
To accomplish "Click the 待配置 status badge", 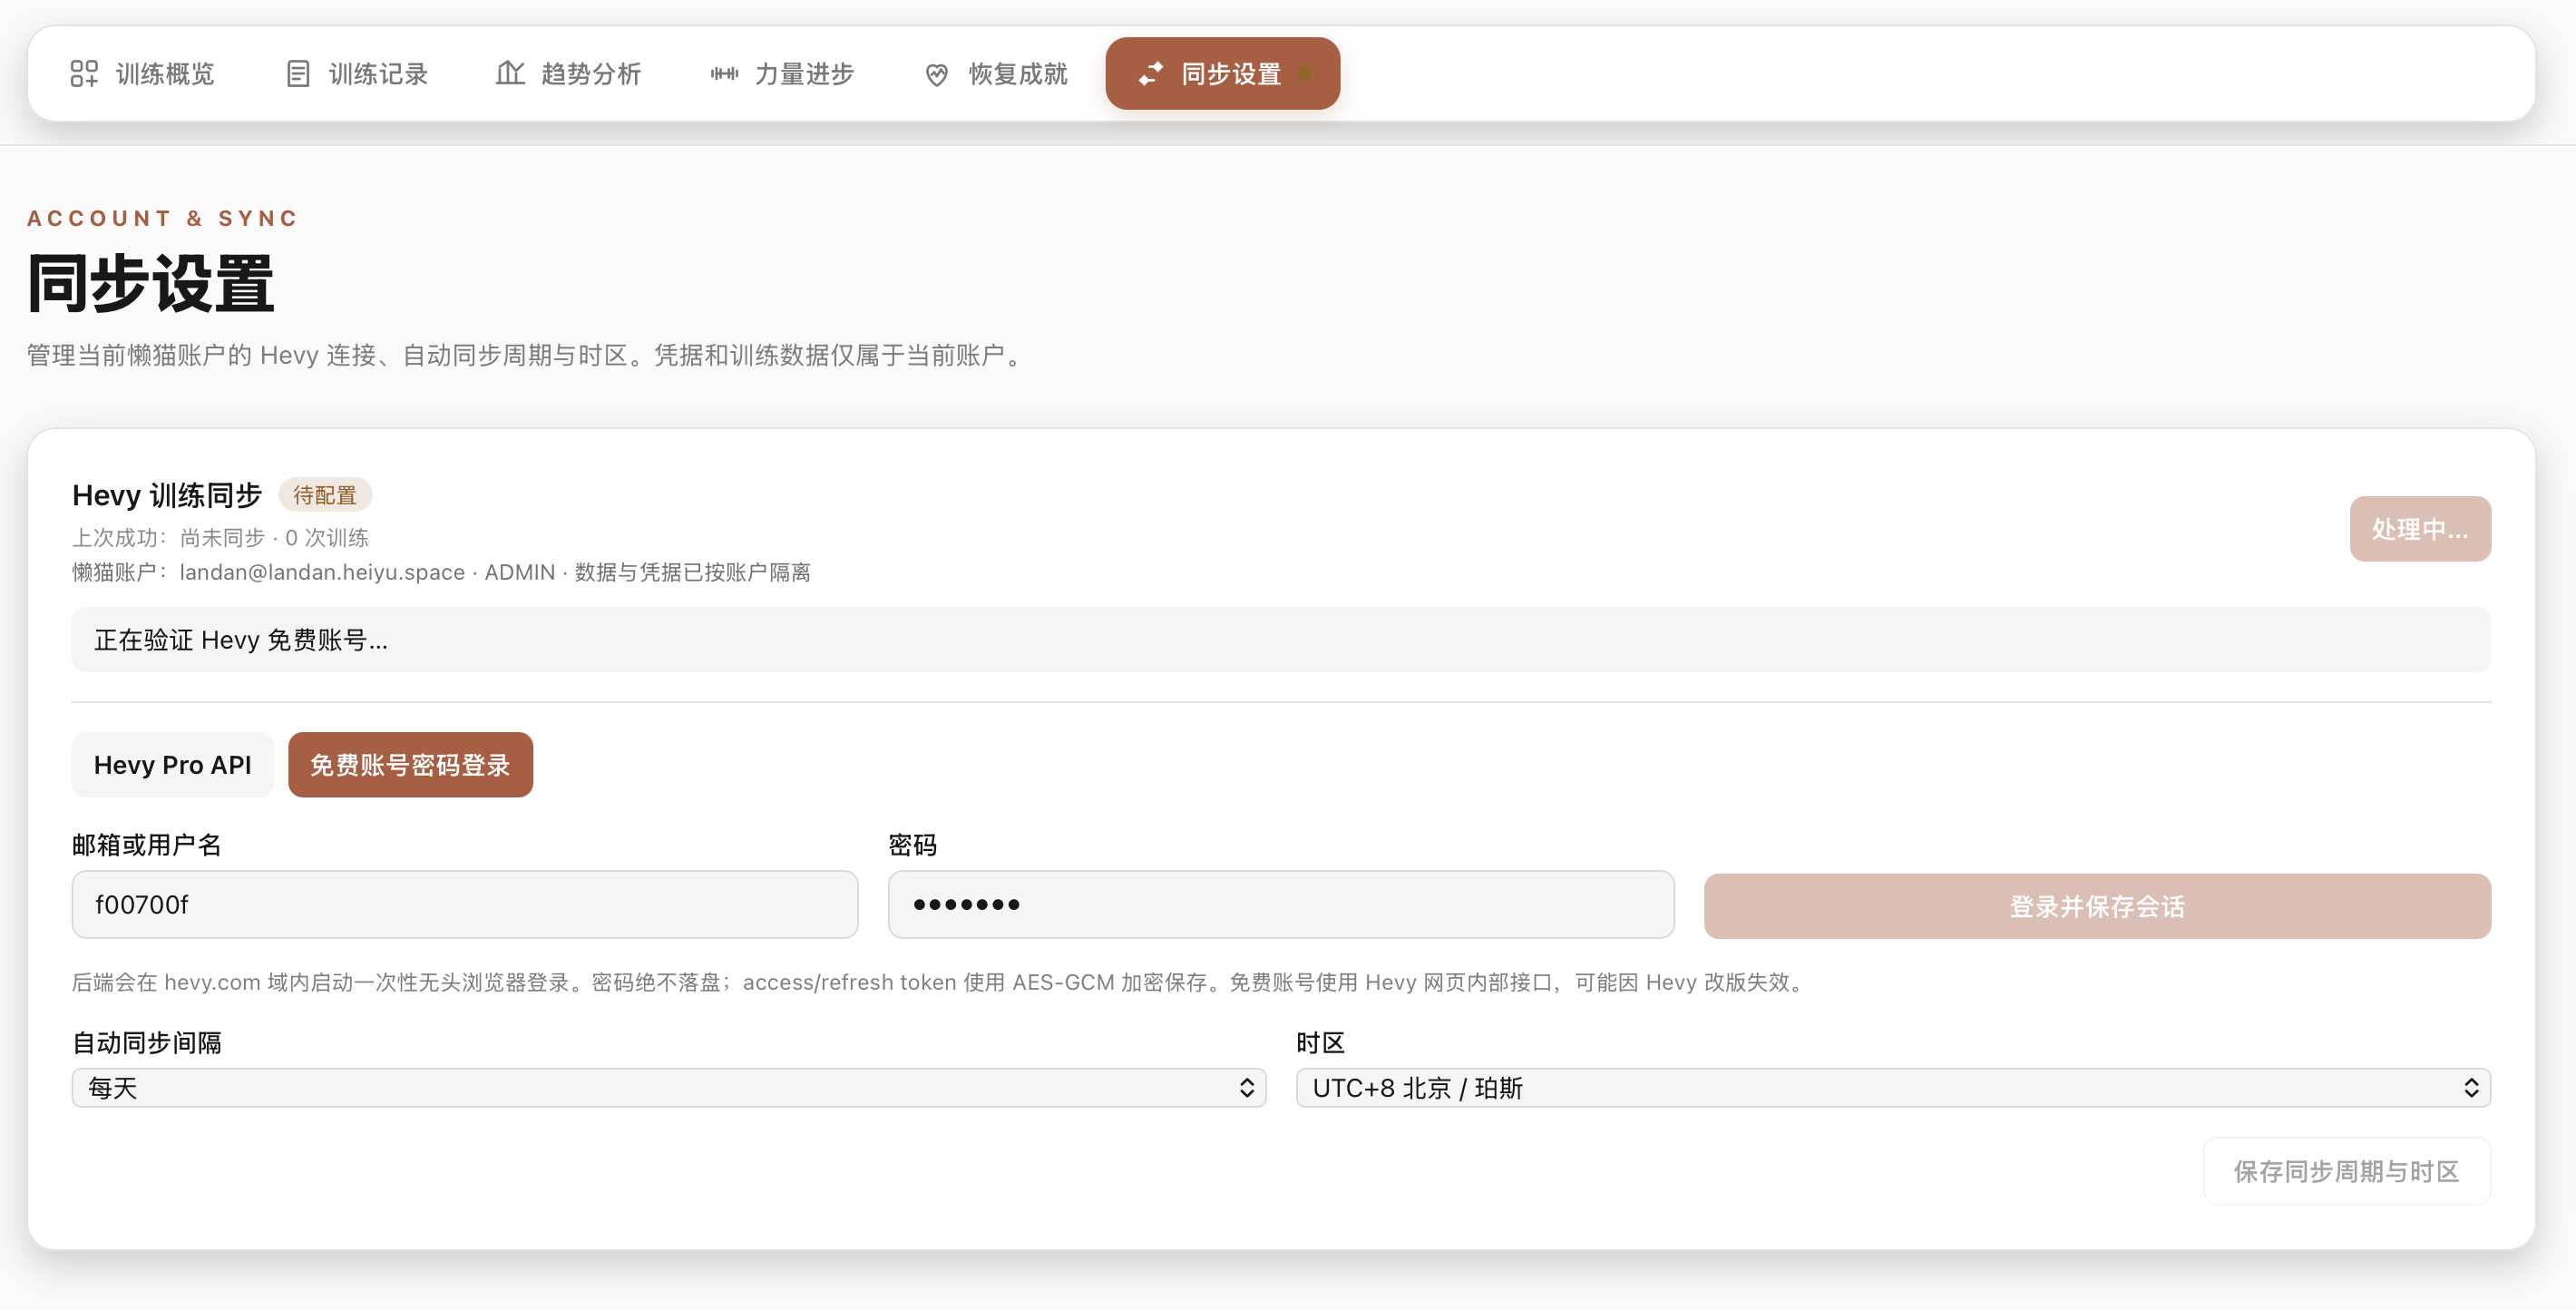I will click(x=325, y=495).
